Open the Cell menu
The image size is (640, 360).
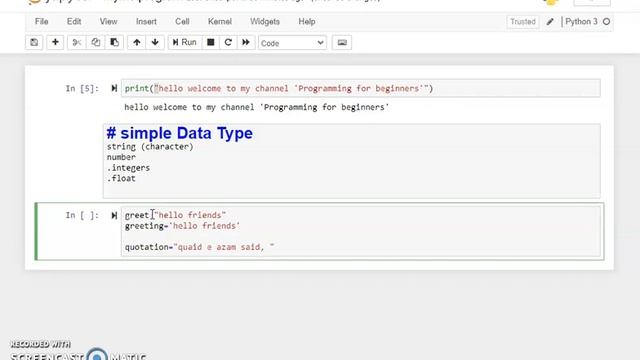pos(182,22)
